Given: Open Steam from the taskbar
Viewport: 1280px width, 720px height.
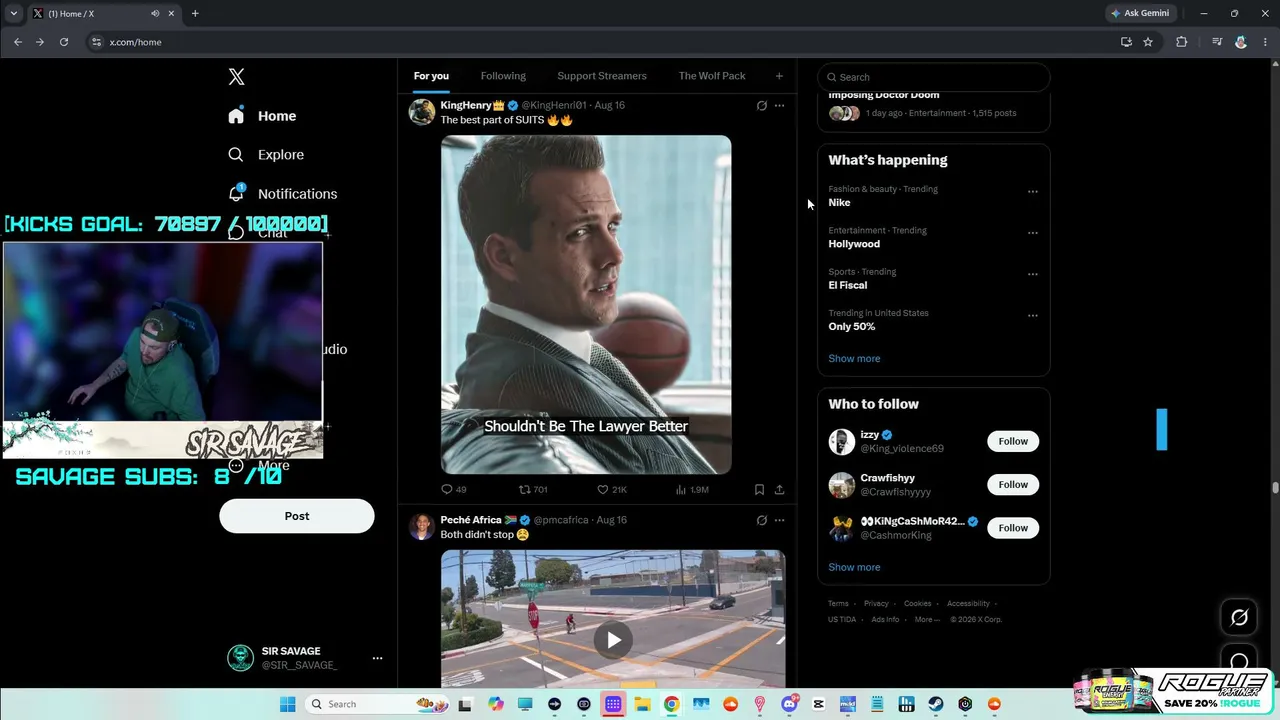Looking at the screenshot, I should [x=936, y=704].
